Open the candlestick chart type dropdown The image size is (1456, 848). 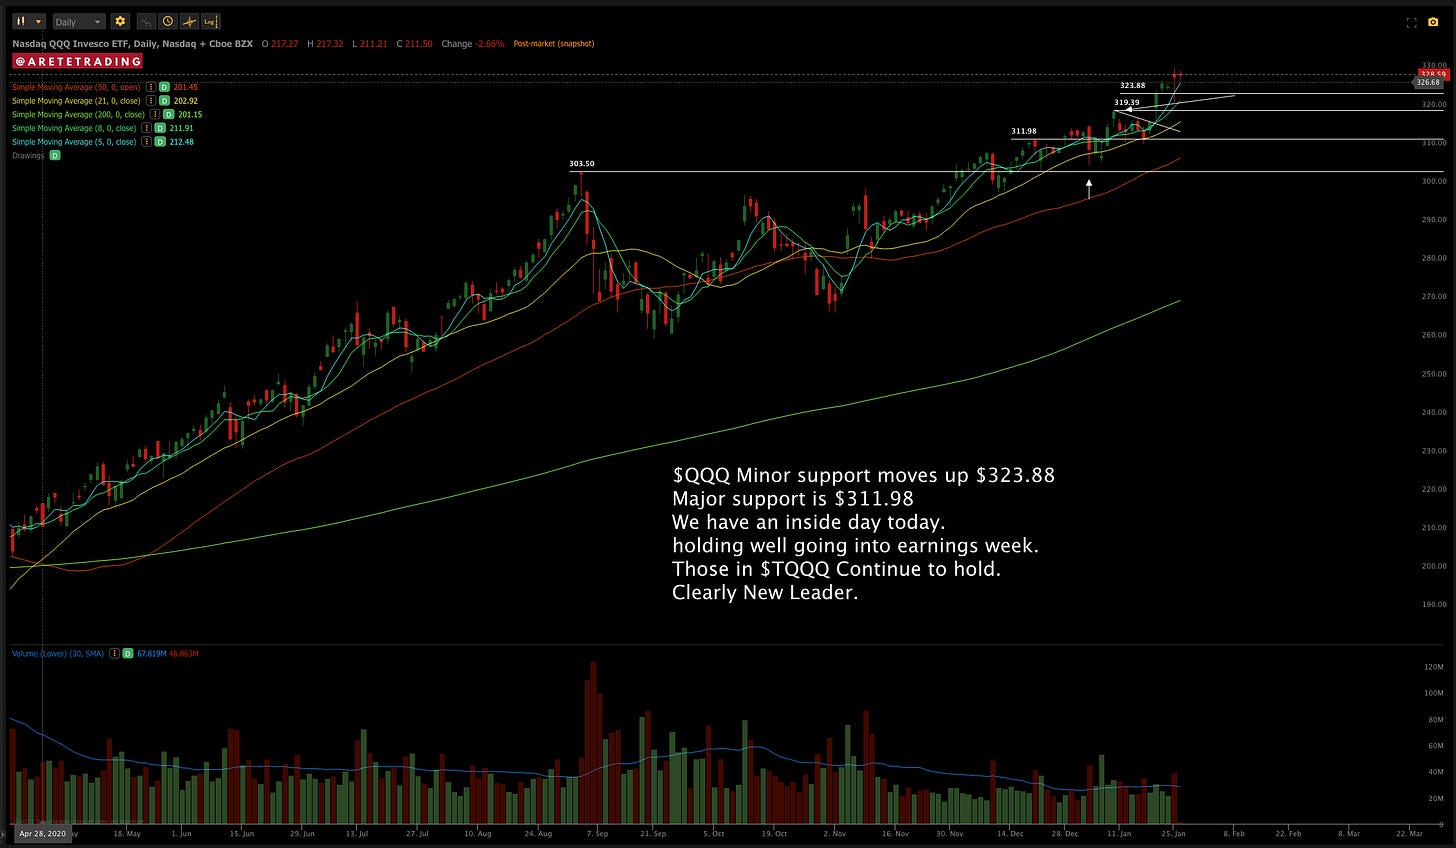29,21
